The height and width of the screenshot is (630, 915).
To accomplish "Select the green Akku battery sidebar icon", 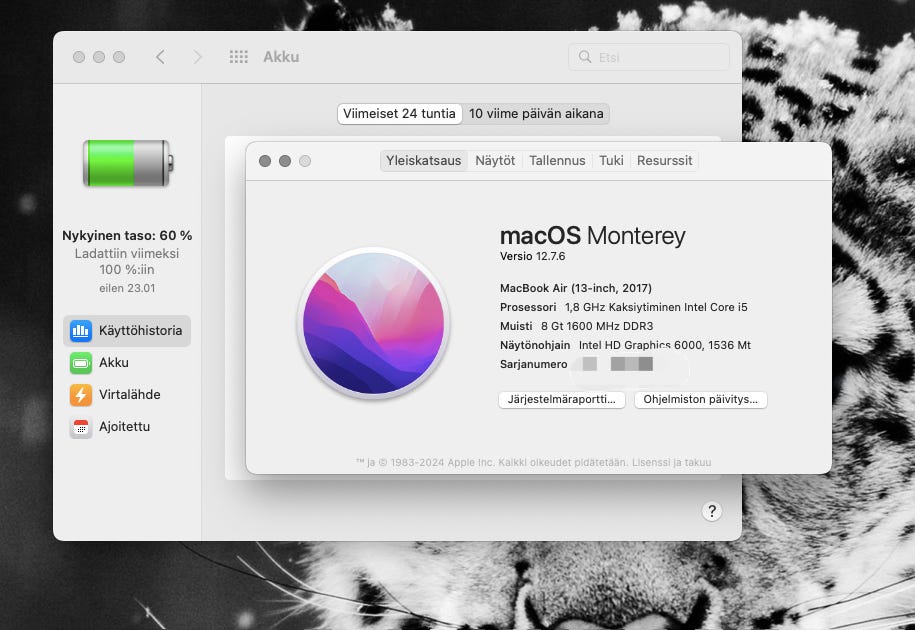I will (81, 363).
